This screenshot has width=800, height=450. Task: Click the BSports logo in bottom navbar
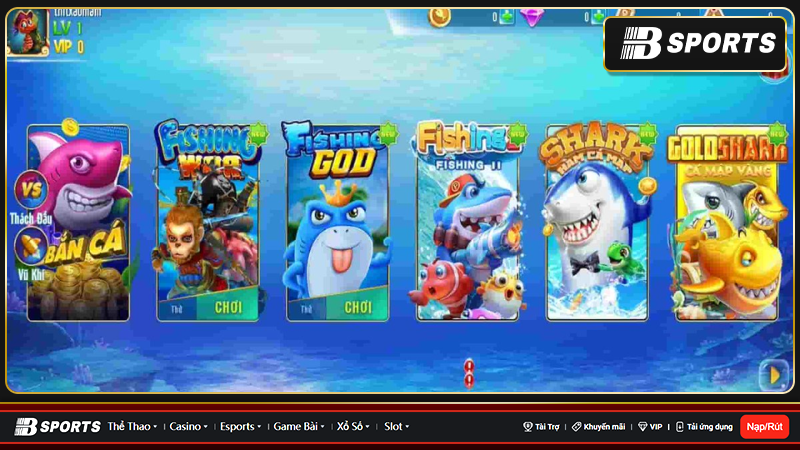point(58,427)
